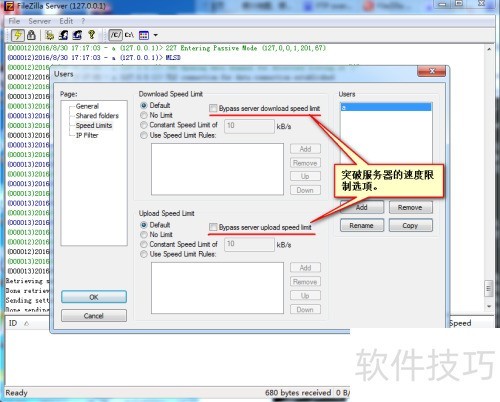This screenshot has height=402, width=500.
Task: Click the Rename user button
Action: [x=362, y=225]
